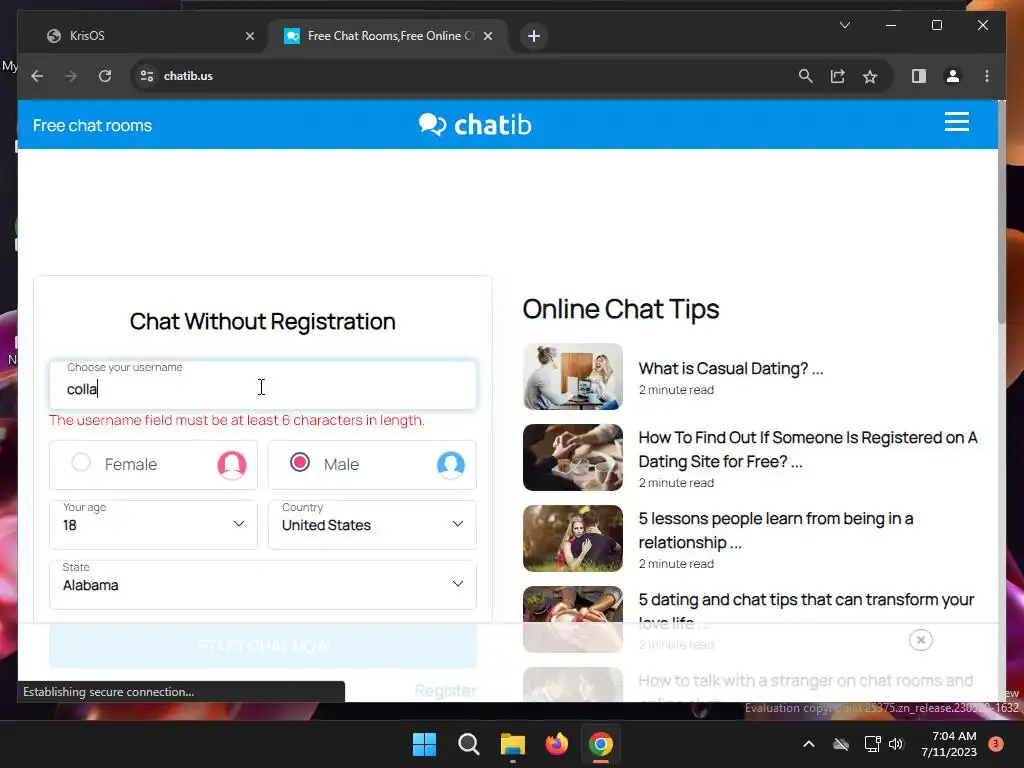Select Male gender radio button

point(300,462)
